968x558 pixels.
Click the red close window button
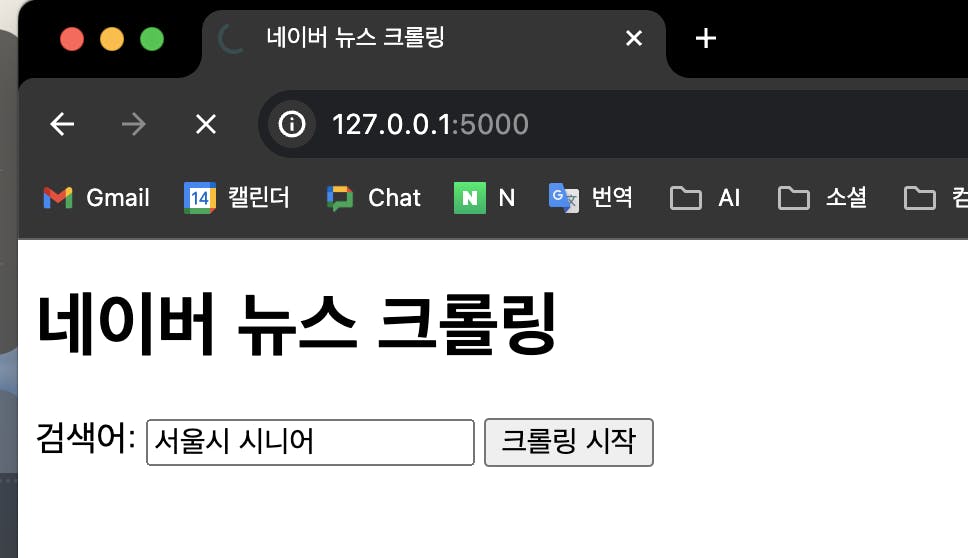[72, 39]
